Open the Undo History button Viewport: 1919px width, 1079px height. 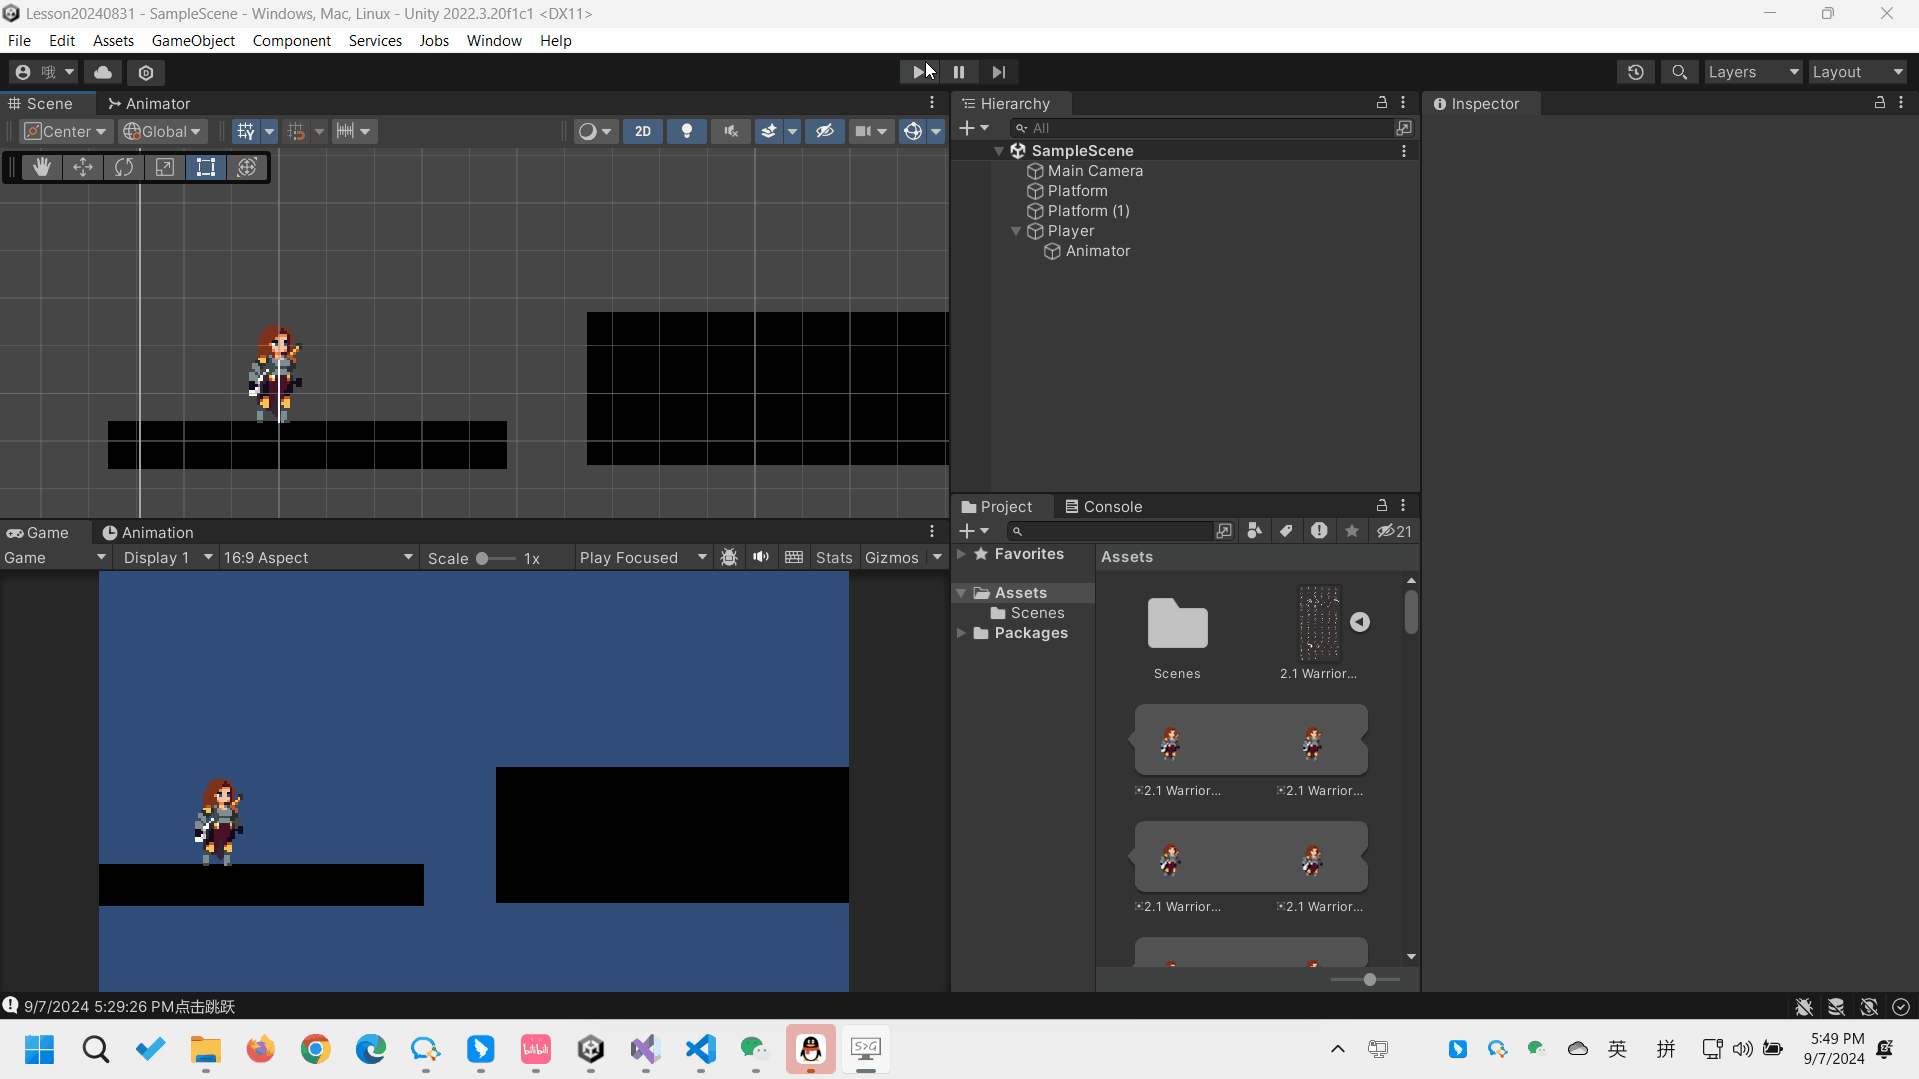pyautogui.click(x=1635, y=72)
